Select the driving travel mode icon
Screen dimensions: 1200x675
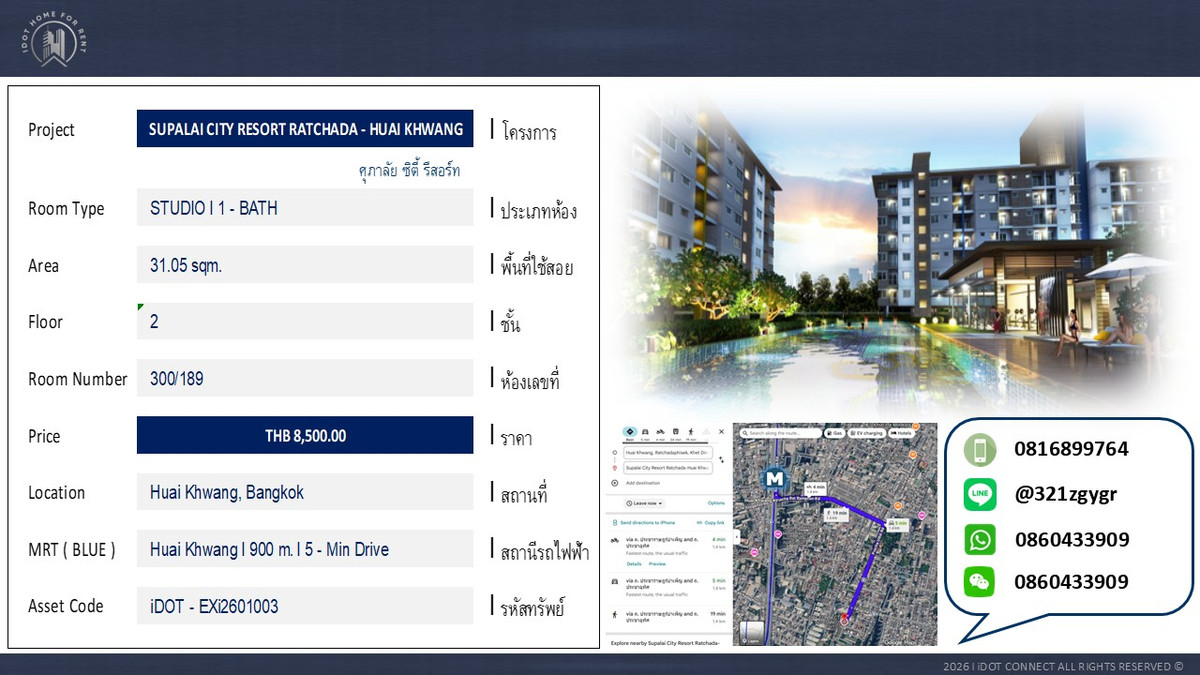point(646,431)
